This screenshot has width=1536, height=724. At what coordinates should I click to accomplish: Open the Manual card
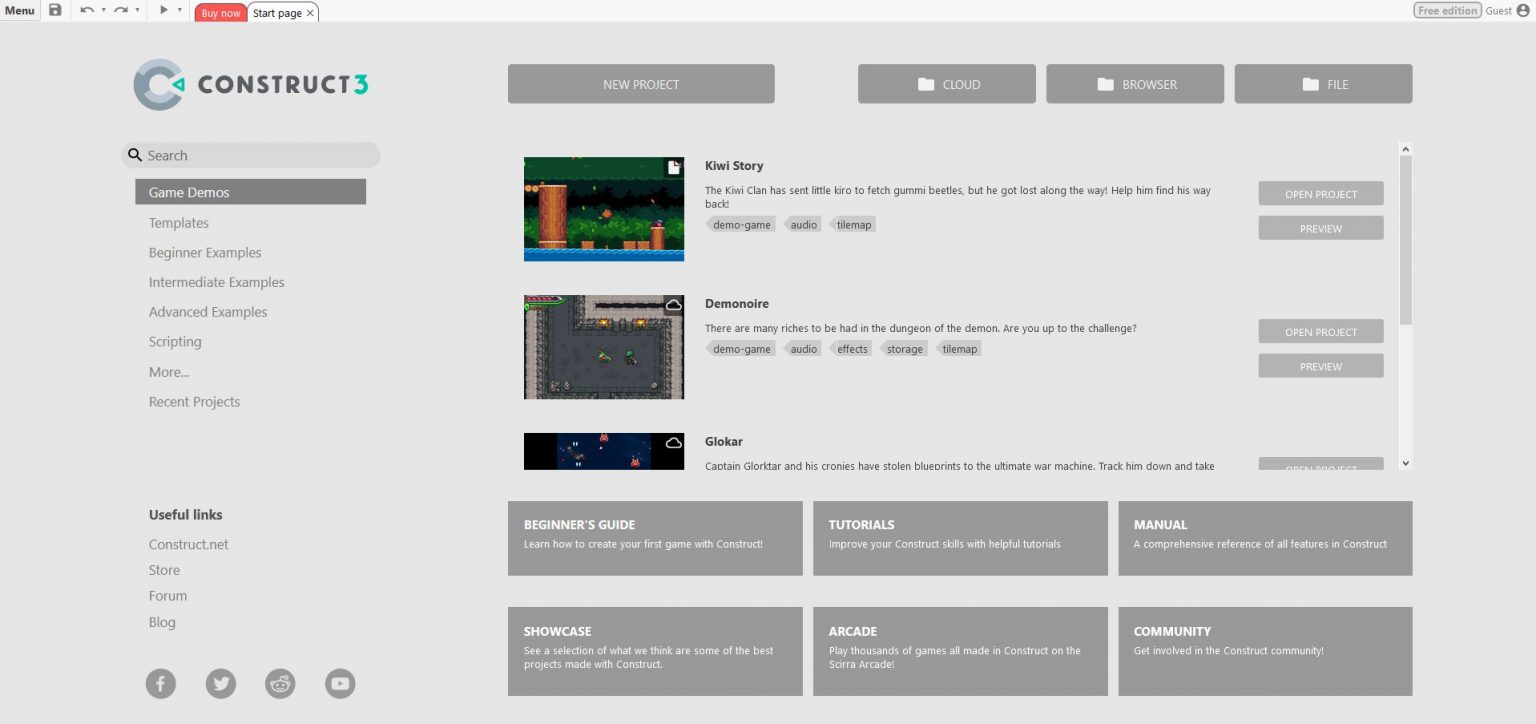coord(1265,538)
